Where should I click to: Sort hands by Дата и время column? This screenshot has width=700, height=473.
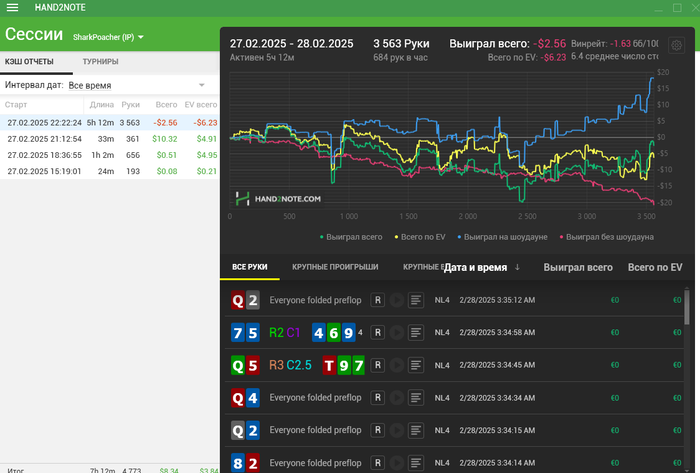pos(475,267)
